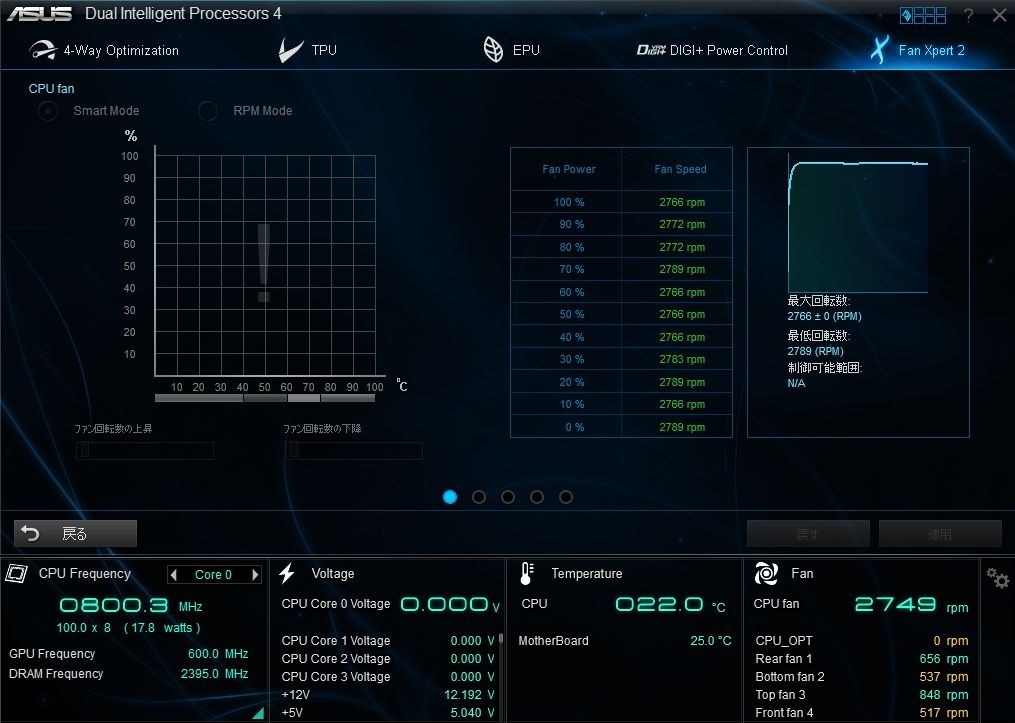Click the CPU Frequency chip icon

(x=17, y=573)
